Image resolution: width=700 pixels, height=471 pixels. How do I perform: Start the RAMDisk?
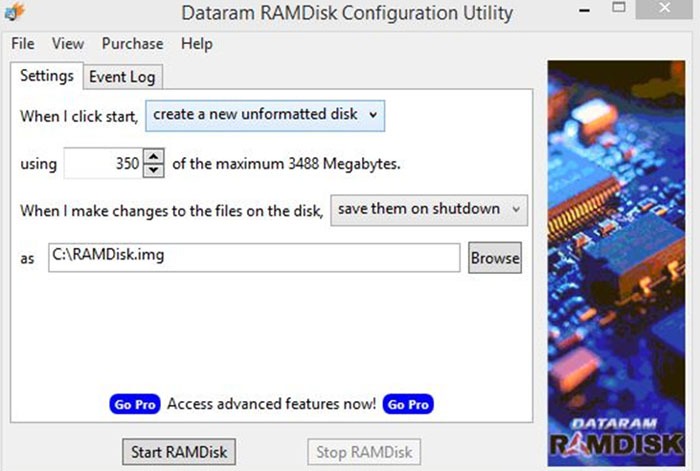pyautogui.click(x=179, y=452)
